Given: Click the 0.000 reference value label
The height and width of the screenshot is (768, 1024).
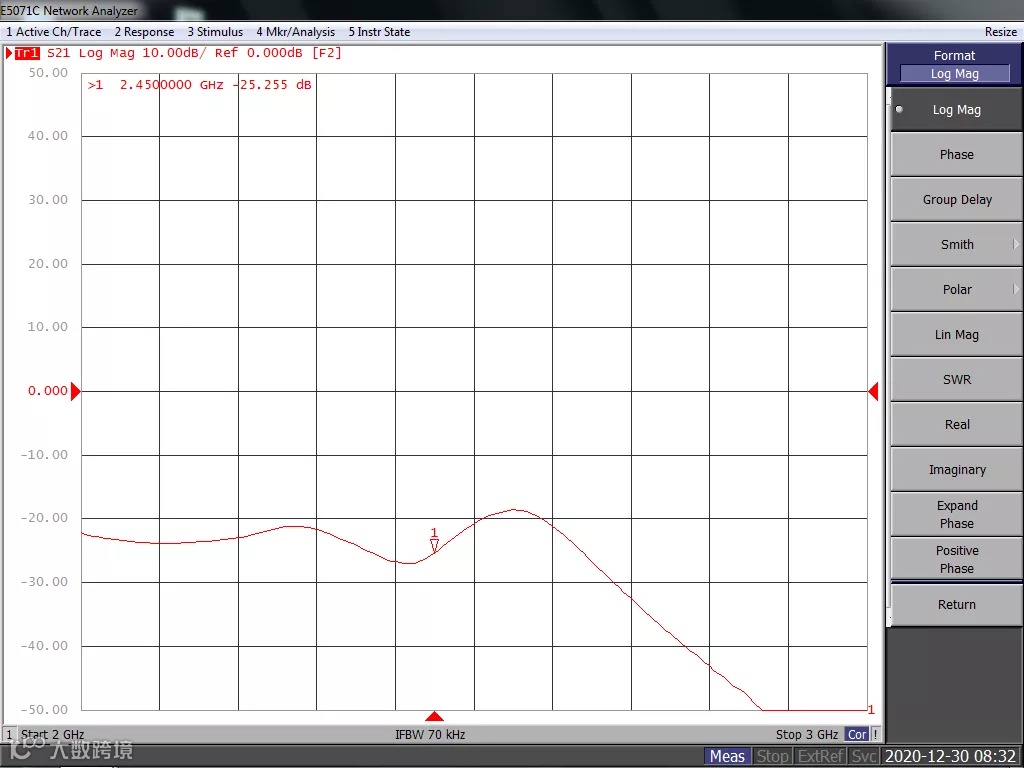Looking at the screenshot, I should click(48, 391).
